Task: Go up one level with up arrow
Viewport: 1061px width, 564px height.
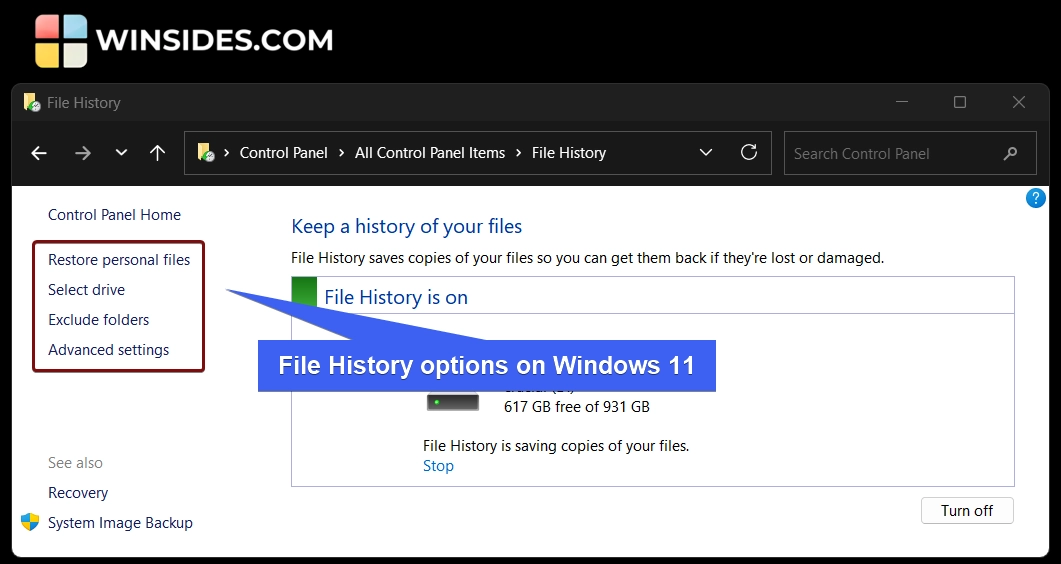Action: click(157, 154)
